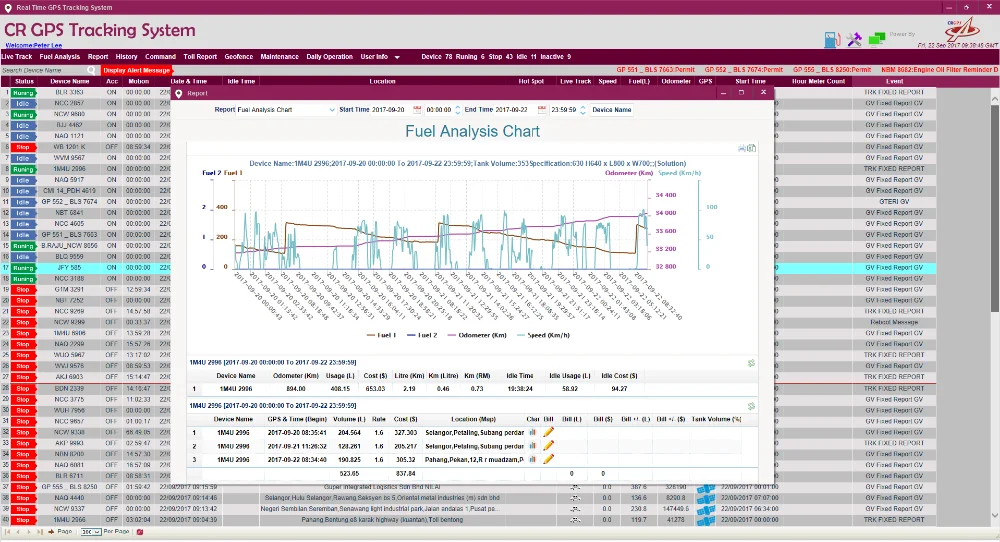Viewport: 1000px width, 542px height.
Task: Click the fuel pump icon in header
Action: pyautogui.click(x=831, y=39)
